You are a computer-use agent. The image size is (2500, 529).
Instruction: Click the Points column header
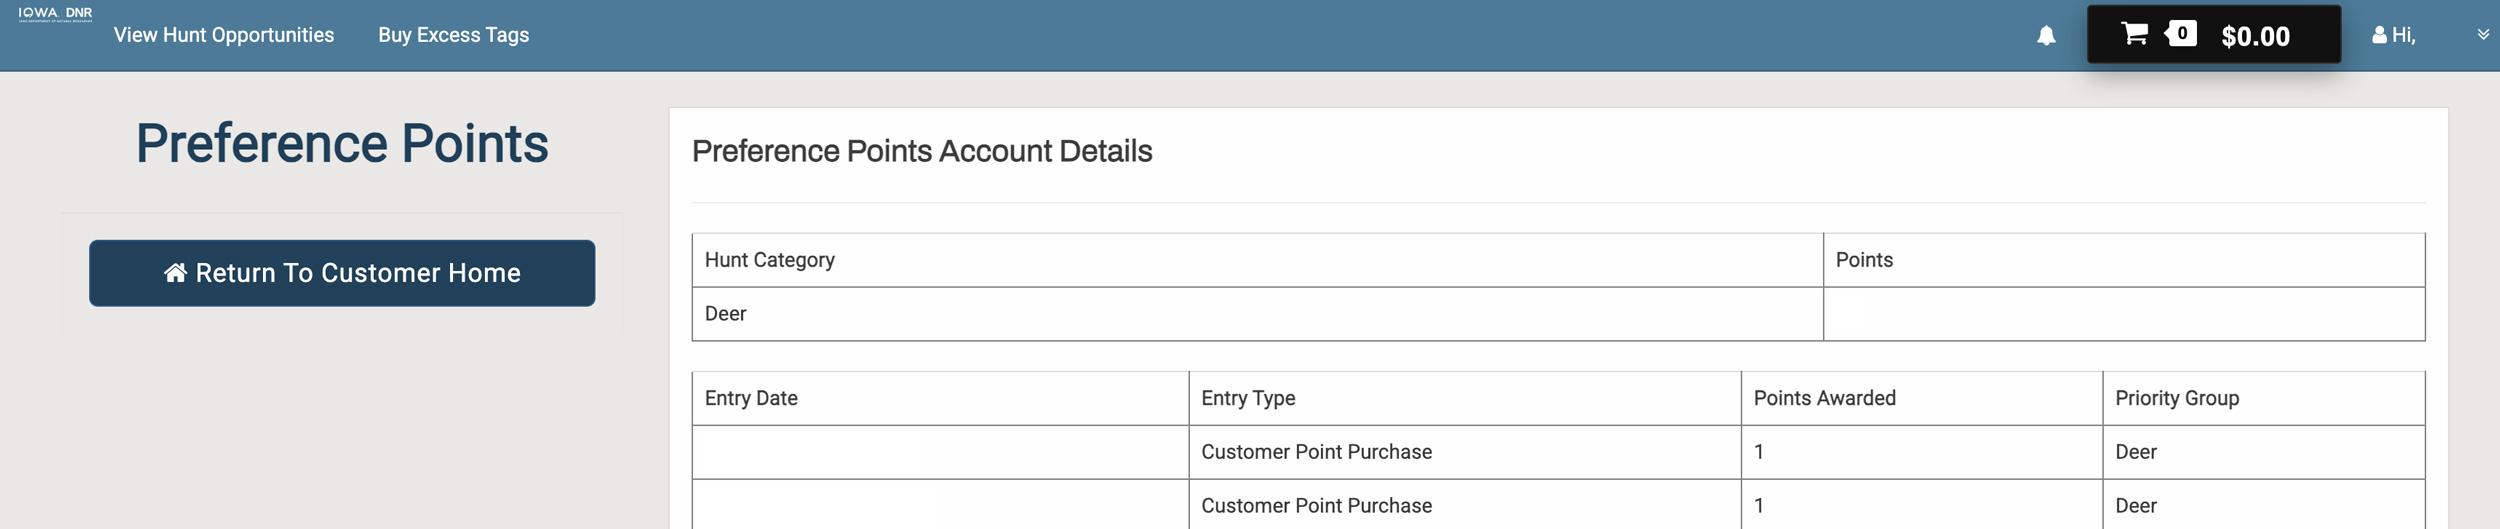click(x=1864, y=260)
